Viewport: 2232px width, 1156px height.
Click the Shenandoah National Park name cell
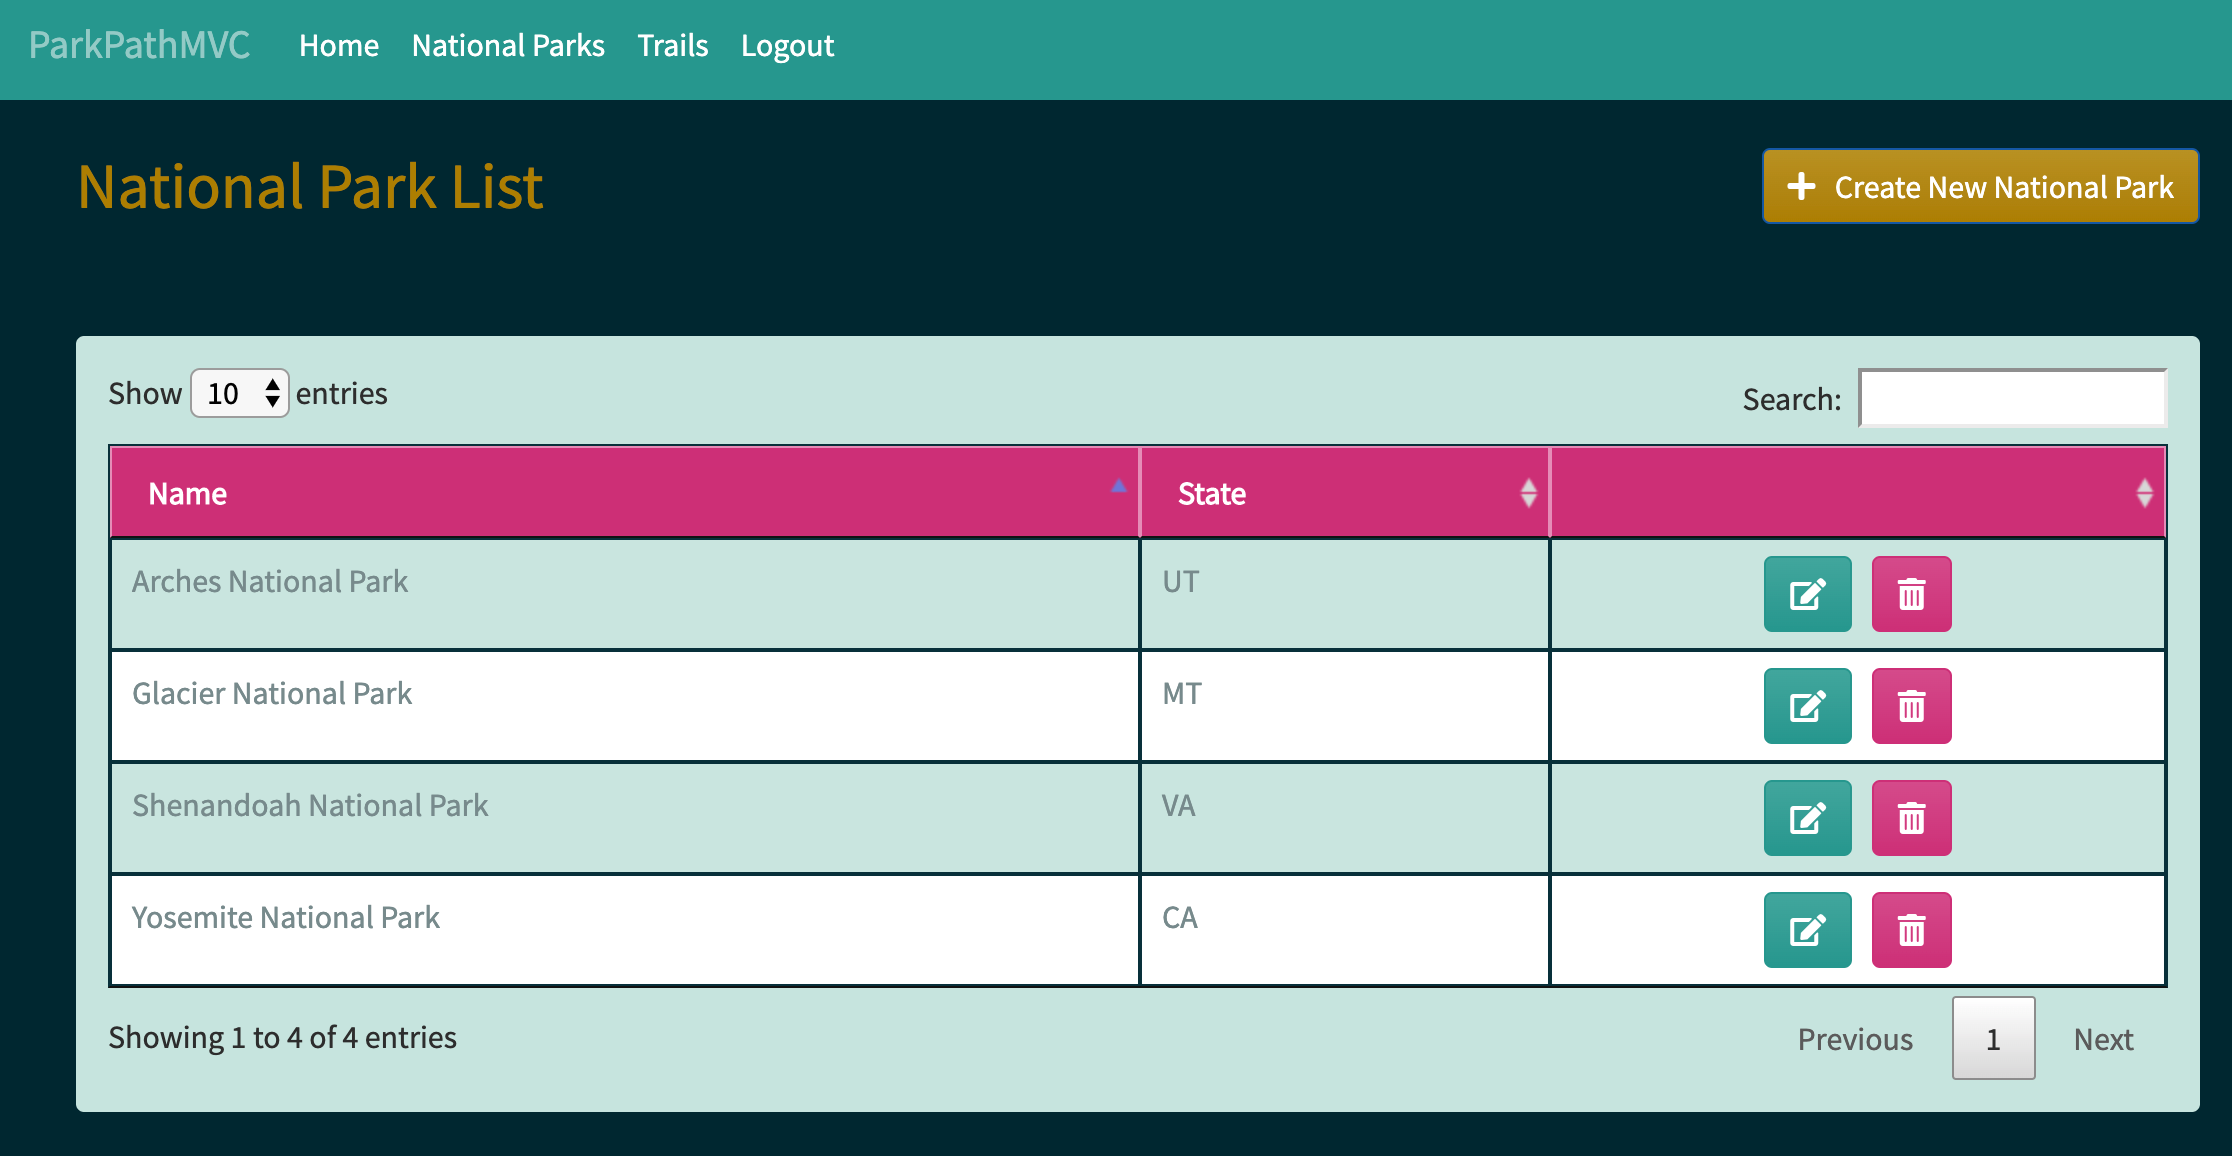[625, 818]
